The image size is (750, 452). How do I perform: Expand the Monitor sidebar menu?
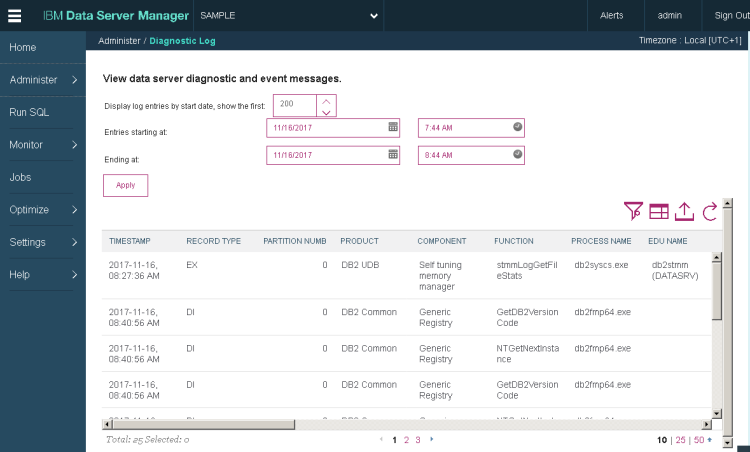[43, 145]
